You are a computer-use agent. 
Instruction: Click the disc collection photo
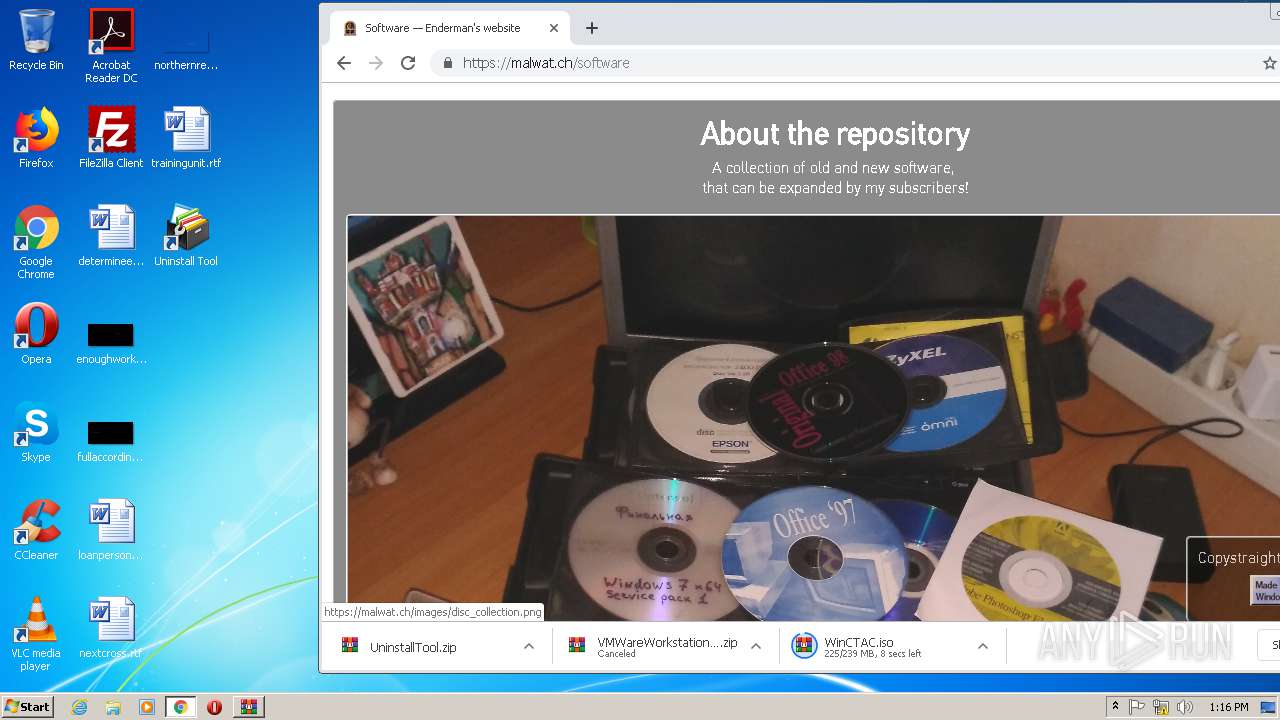click(x=813, y=418)
